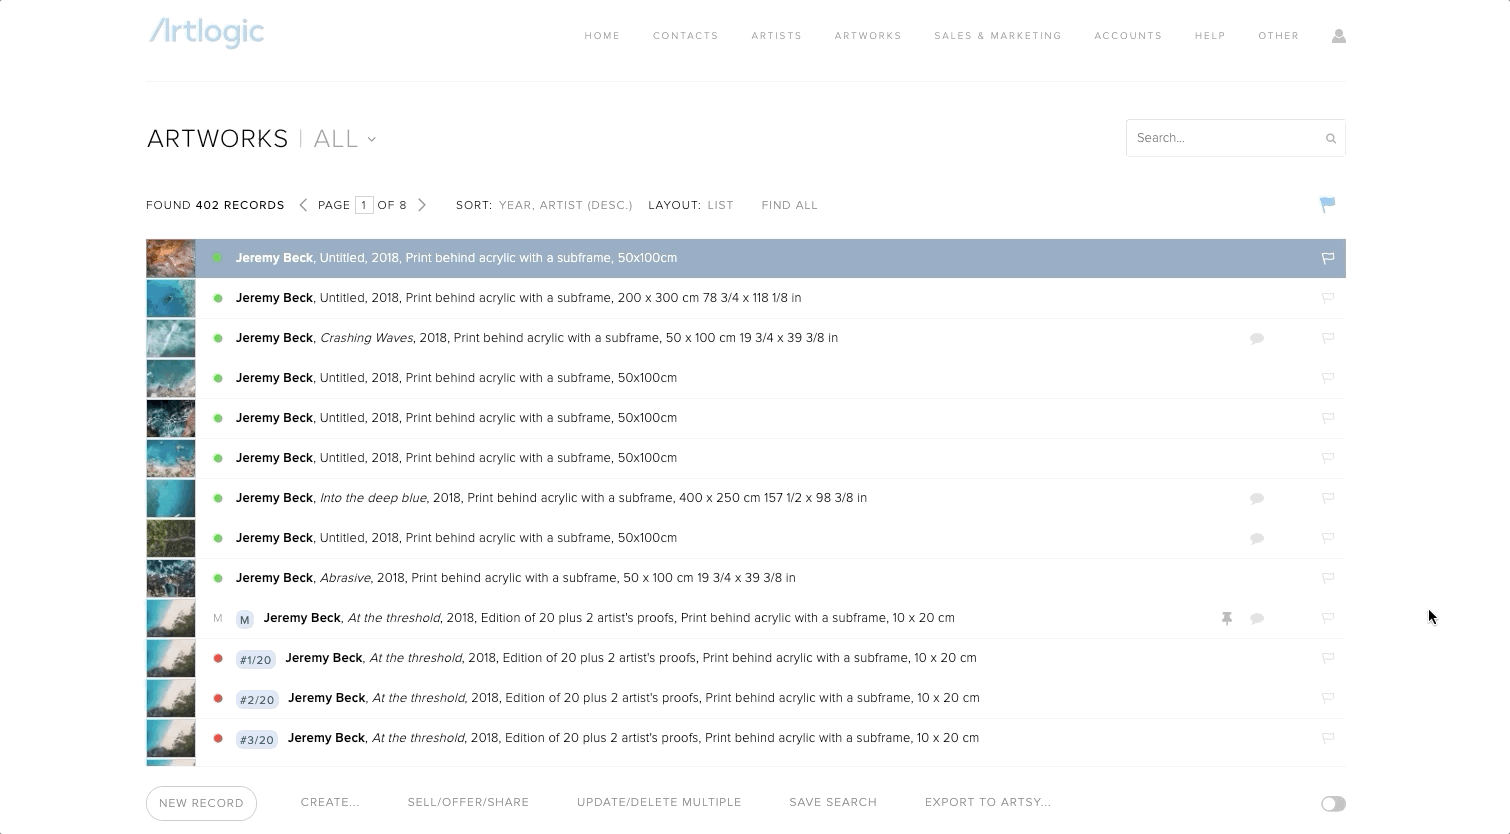Screen dimensions: 1510x834
Task: Open the Help menu
Action: 1210,36
